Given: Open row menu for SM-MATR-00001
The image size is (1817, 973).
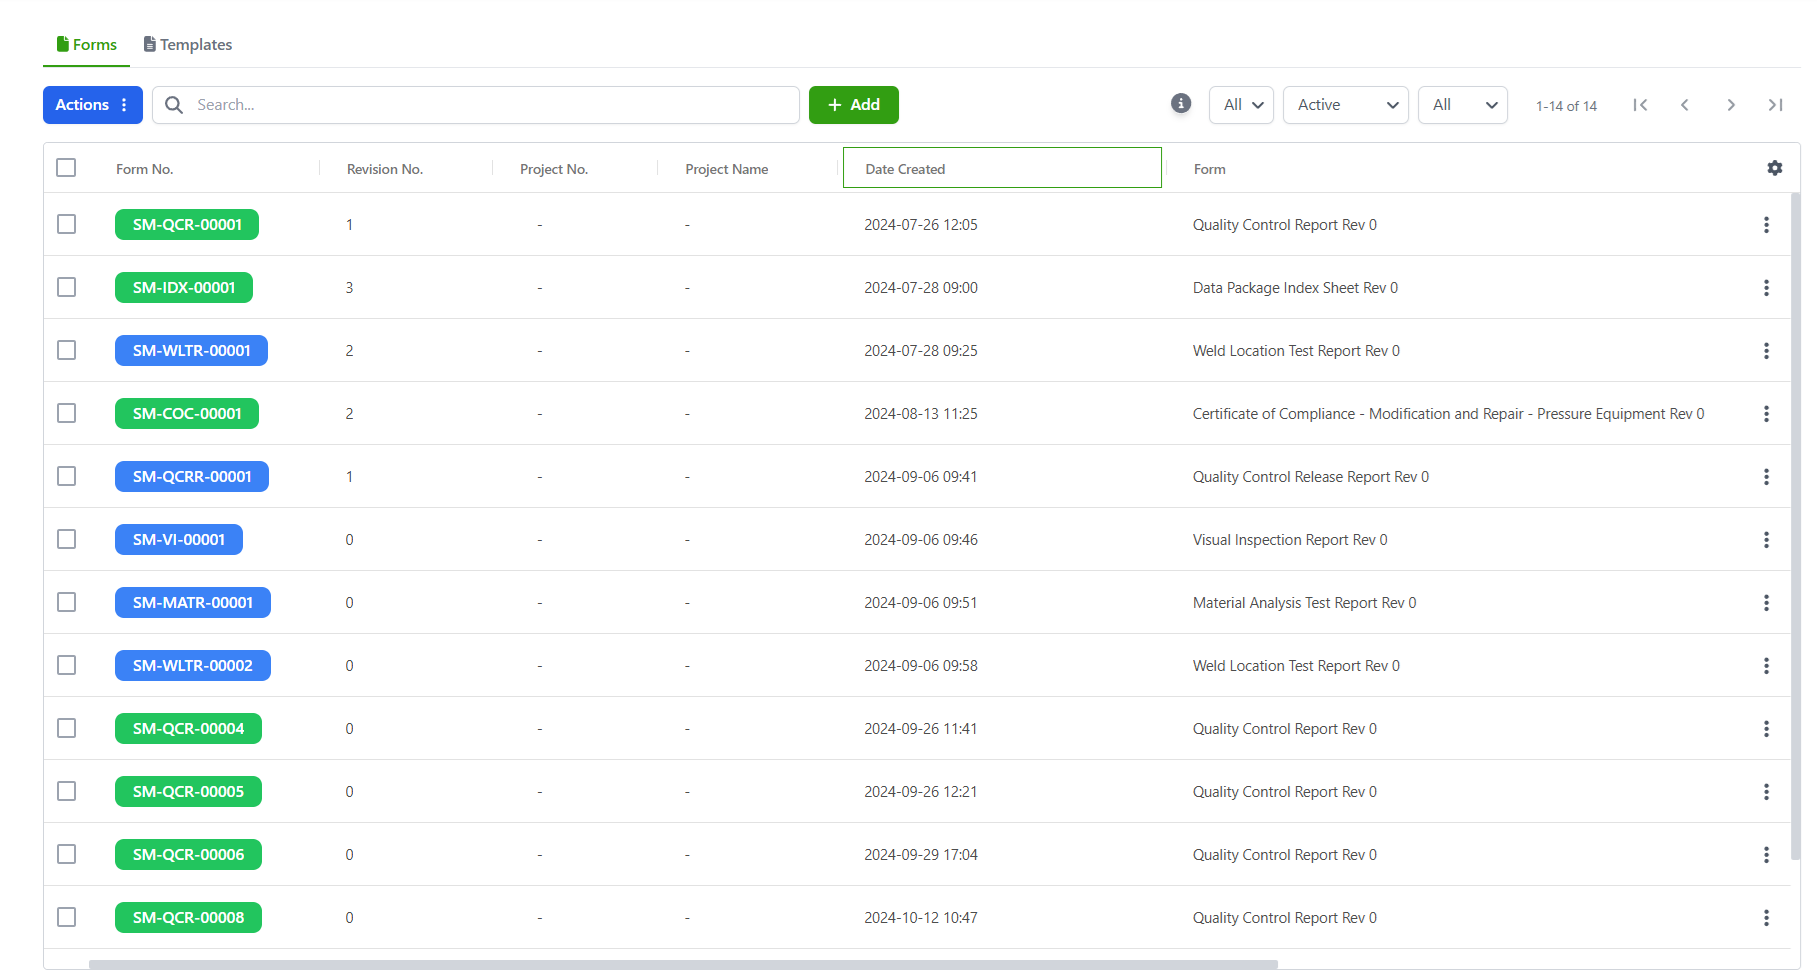Looking at the screenshot, I should (x=1766, y=603).
